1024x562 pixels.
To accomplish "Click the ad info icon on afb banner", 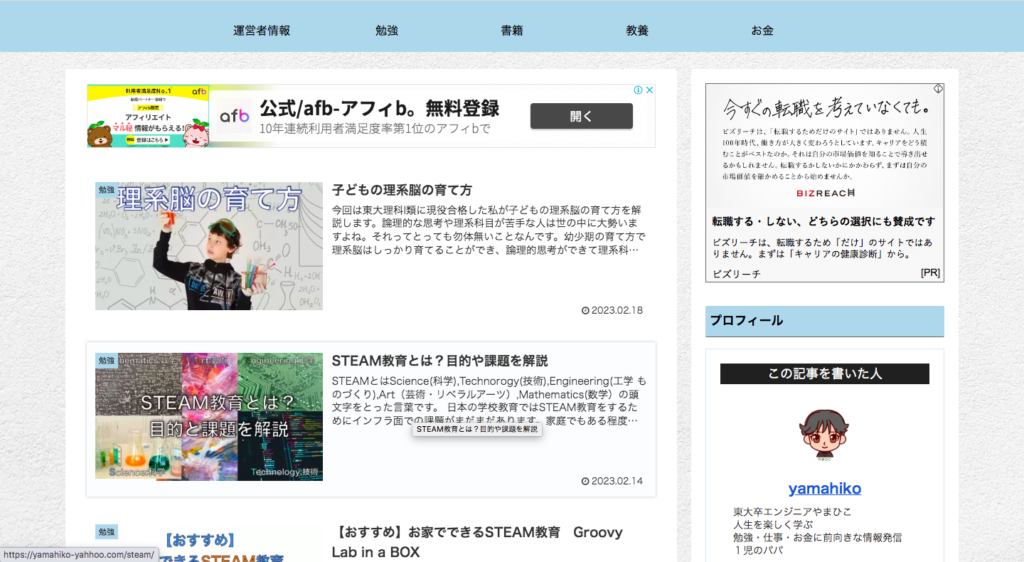I will click(637, 90).
